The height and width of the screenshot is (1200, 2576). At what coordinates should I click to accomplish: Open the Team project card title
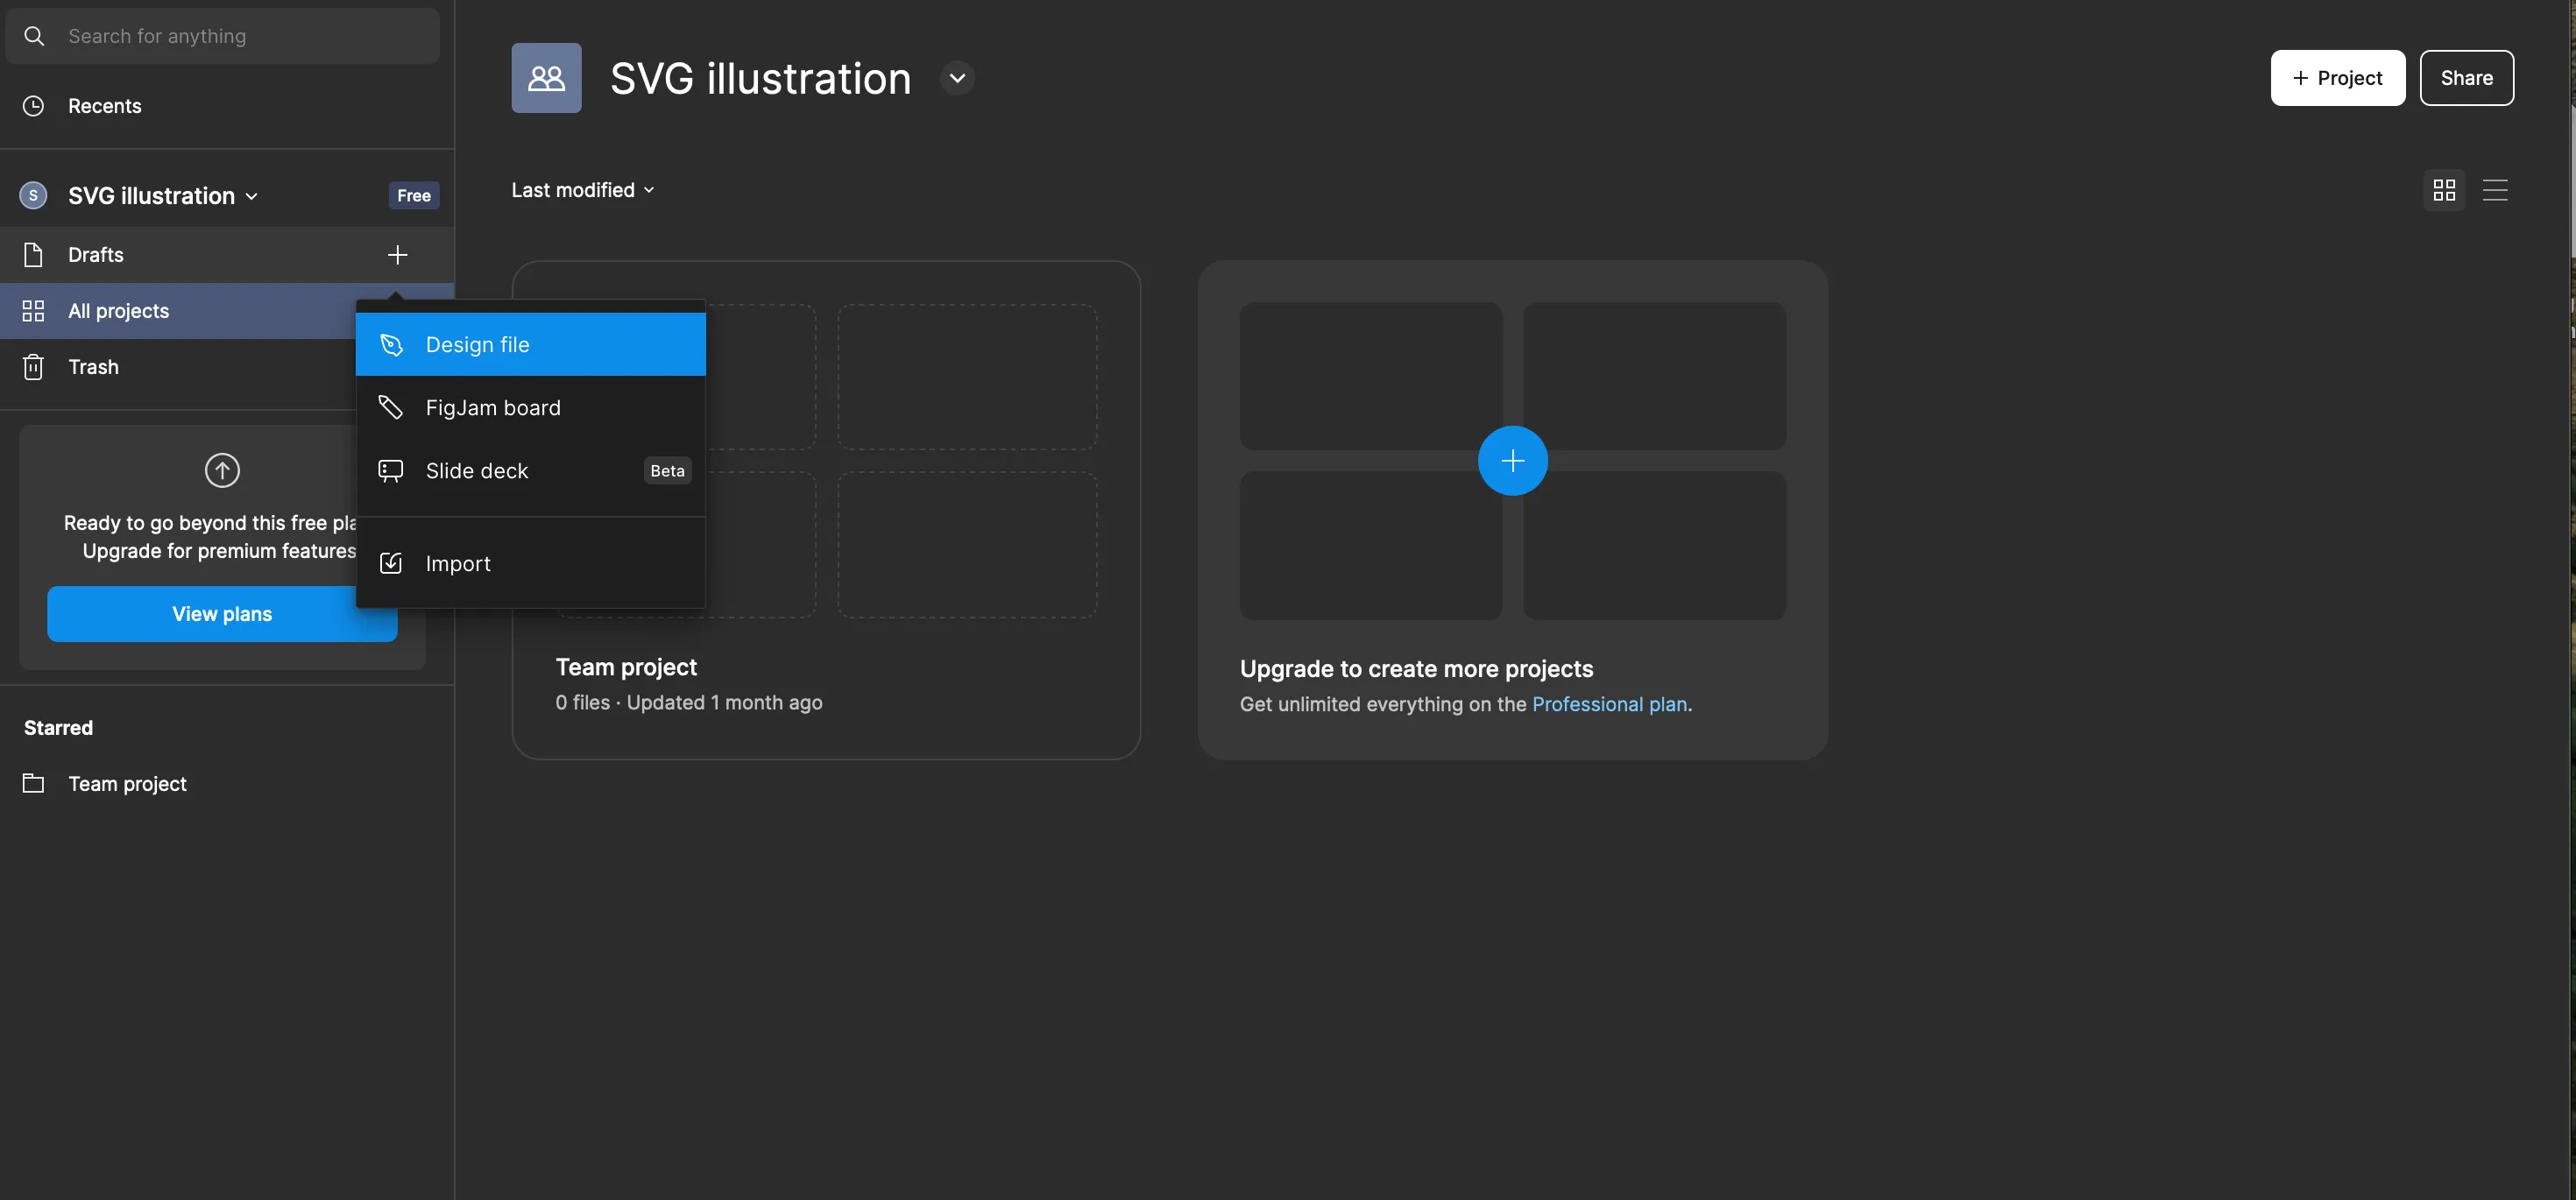click(626, 667)
